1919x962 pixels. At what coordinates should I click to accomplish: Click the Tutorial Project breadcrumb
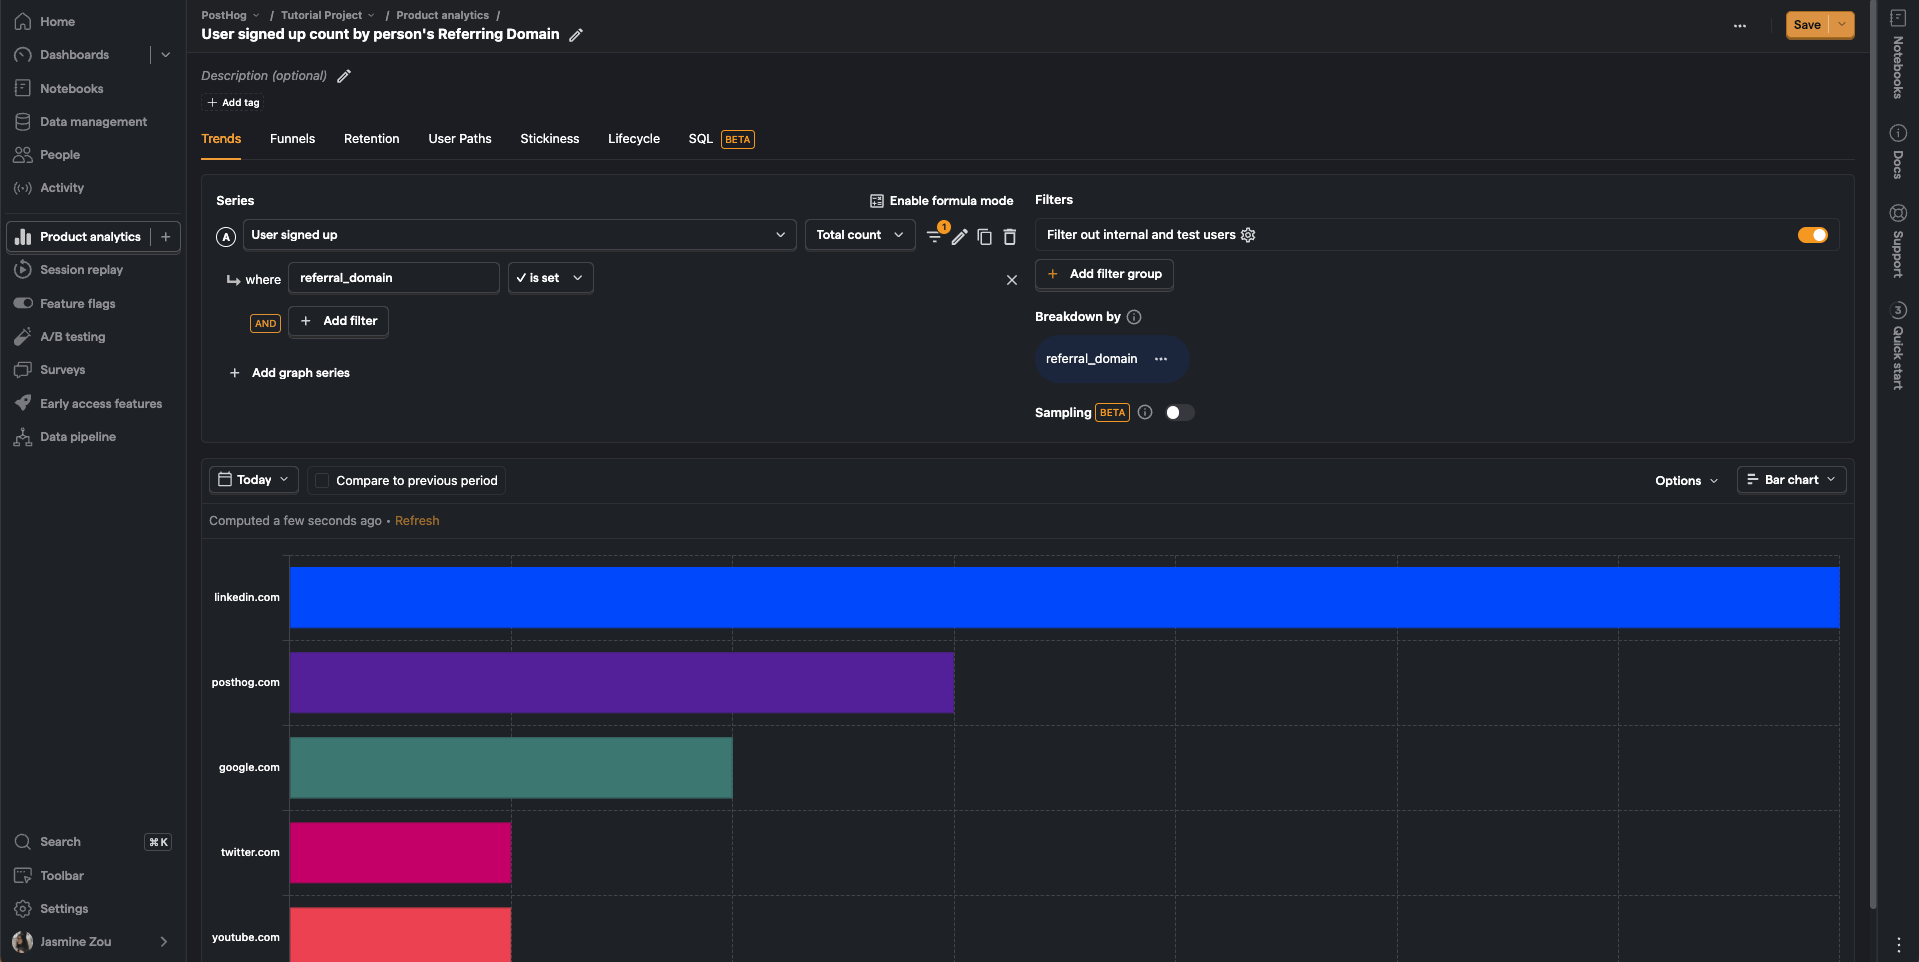click(x=321, y=15)
